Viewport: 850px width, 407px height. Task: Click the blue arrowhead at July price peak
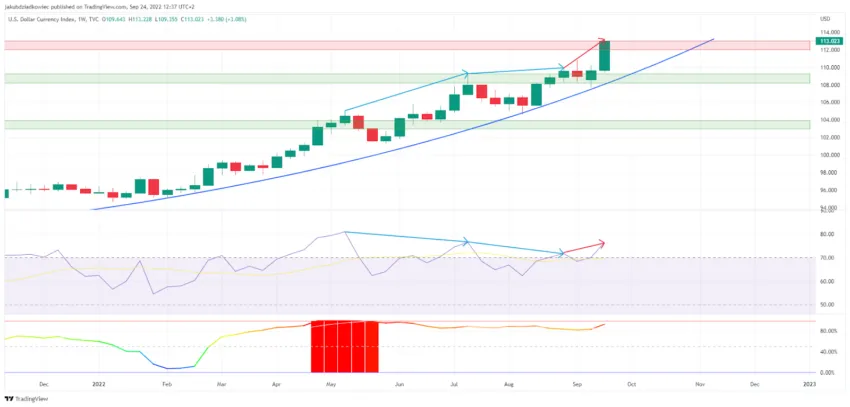[x=464, y=73]
